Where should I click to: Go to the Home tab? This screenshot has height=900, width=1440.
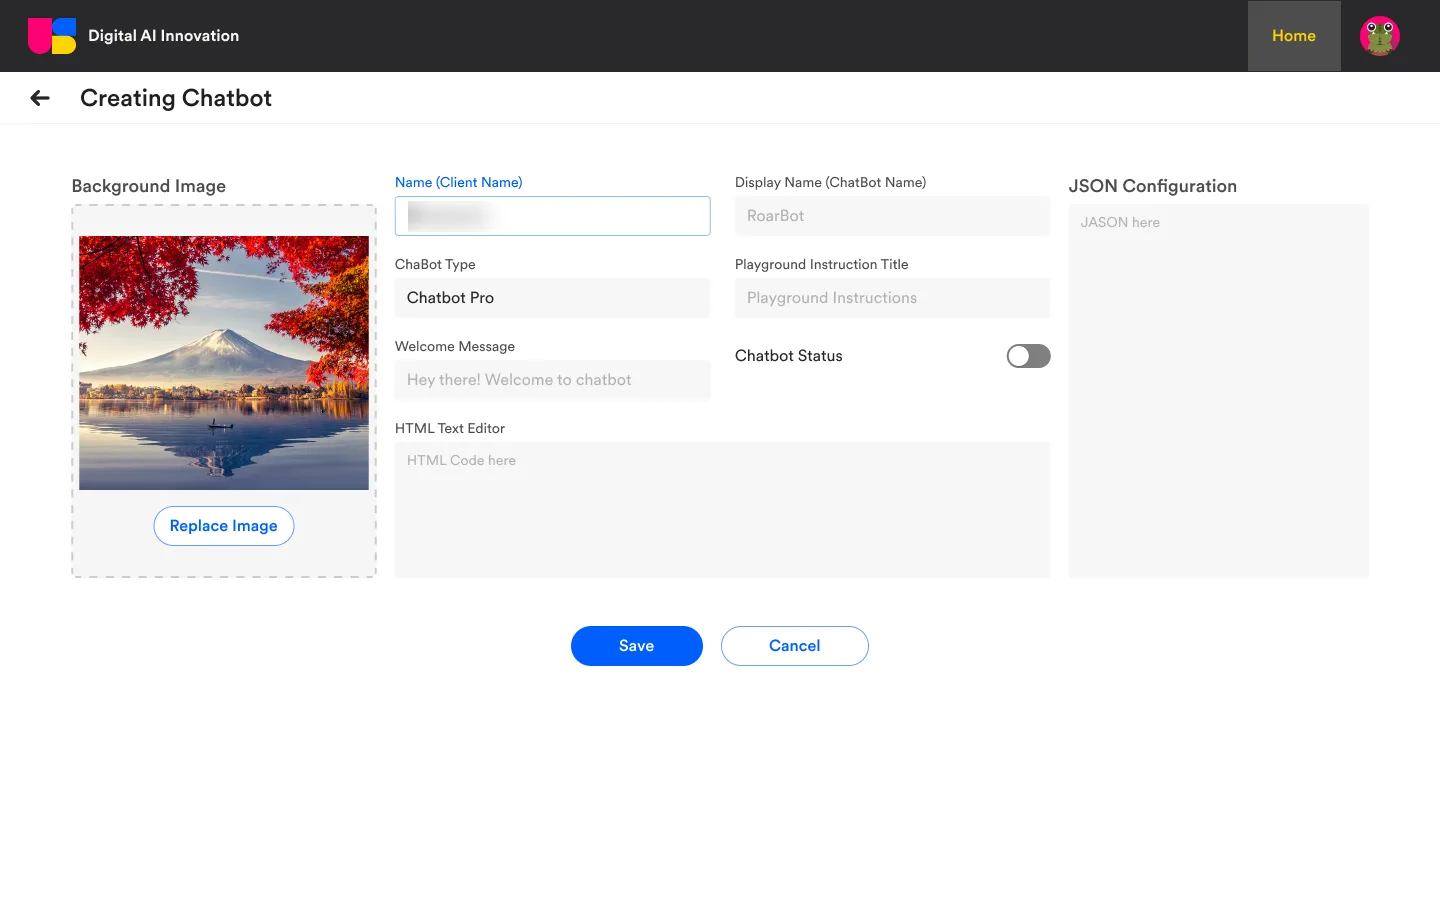coord(1294,36)
